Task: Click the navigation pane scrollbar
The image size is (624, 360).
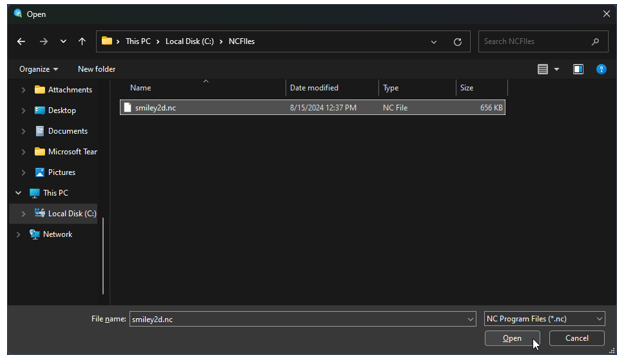Action: [x=103, y=256]
